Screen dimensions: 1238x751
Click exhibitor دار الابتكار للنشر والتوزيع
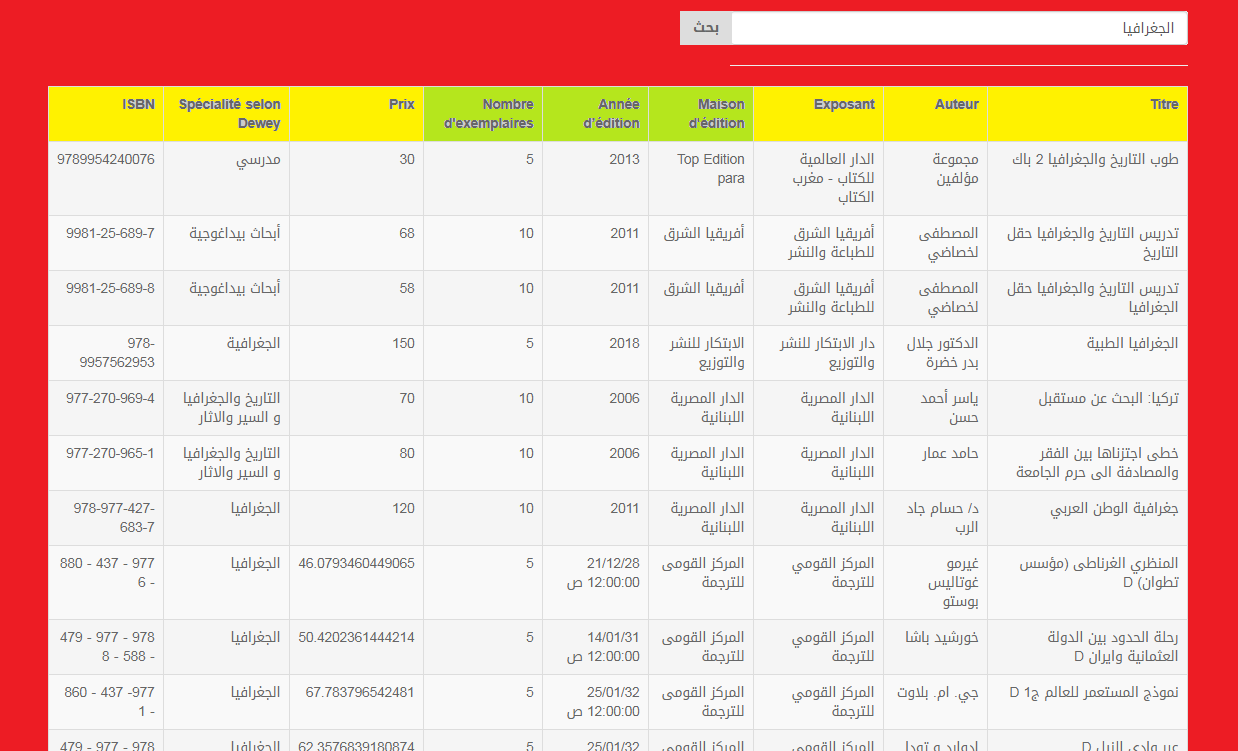pyautogui.click(x=827, y=353)
